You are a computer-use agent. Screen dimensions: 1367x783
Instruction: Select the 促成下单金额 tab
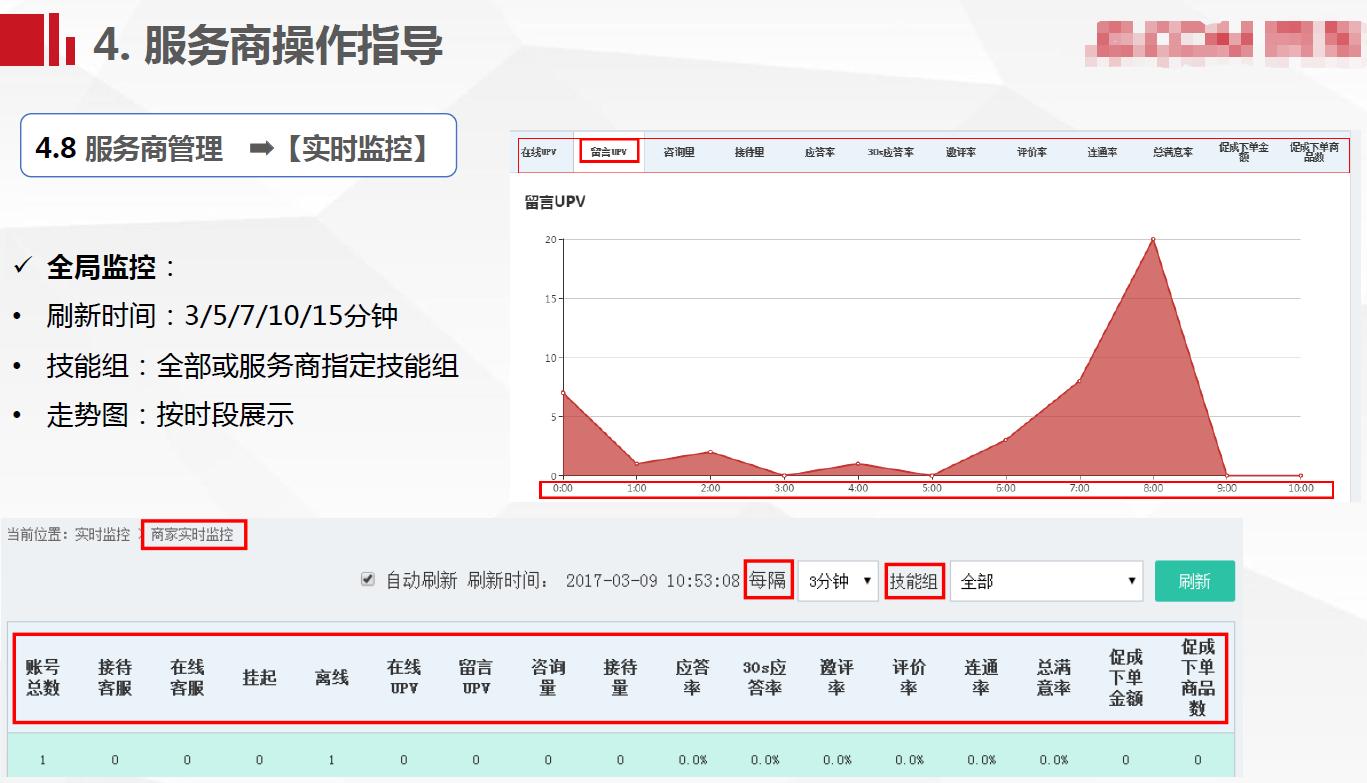tap(1245, 150)
